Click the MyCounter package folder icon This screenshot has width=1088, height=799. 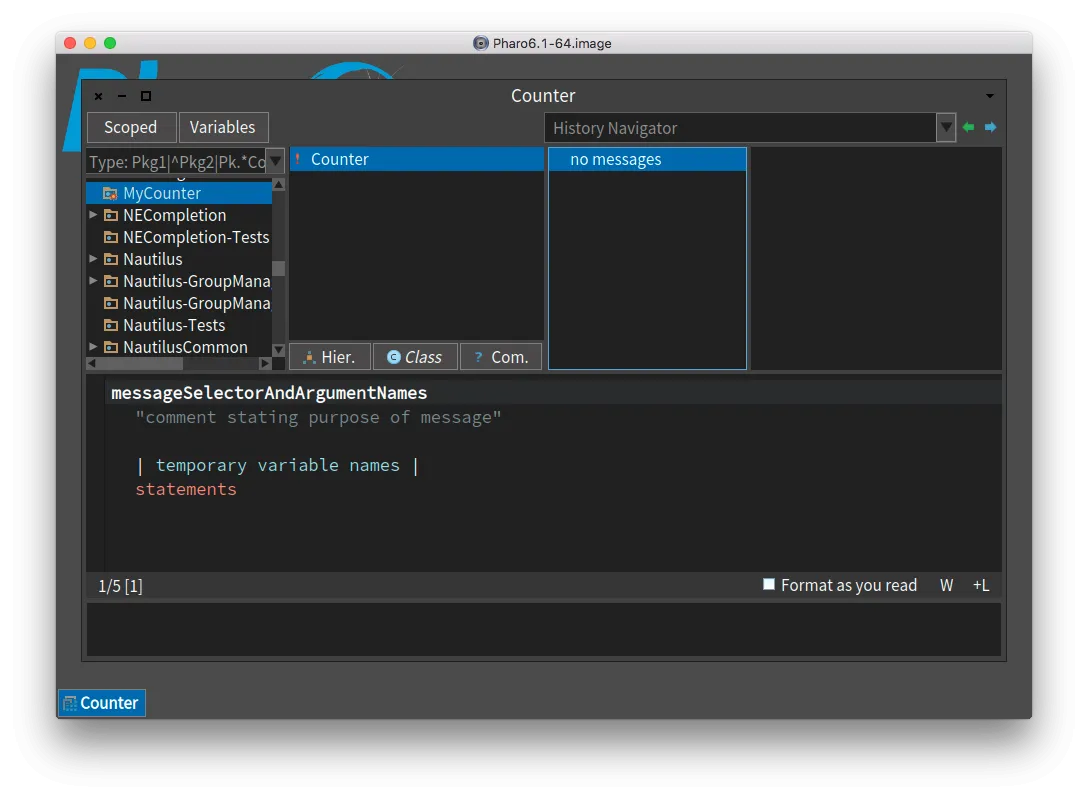[110, 193]
